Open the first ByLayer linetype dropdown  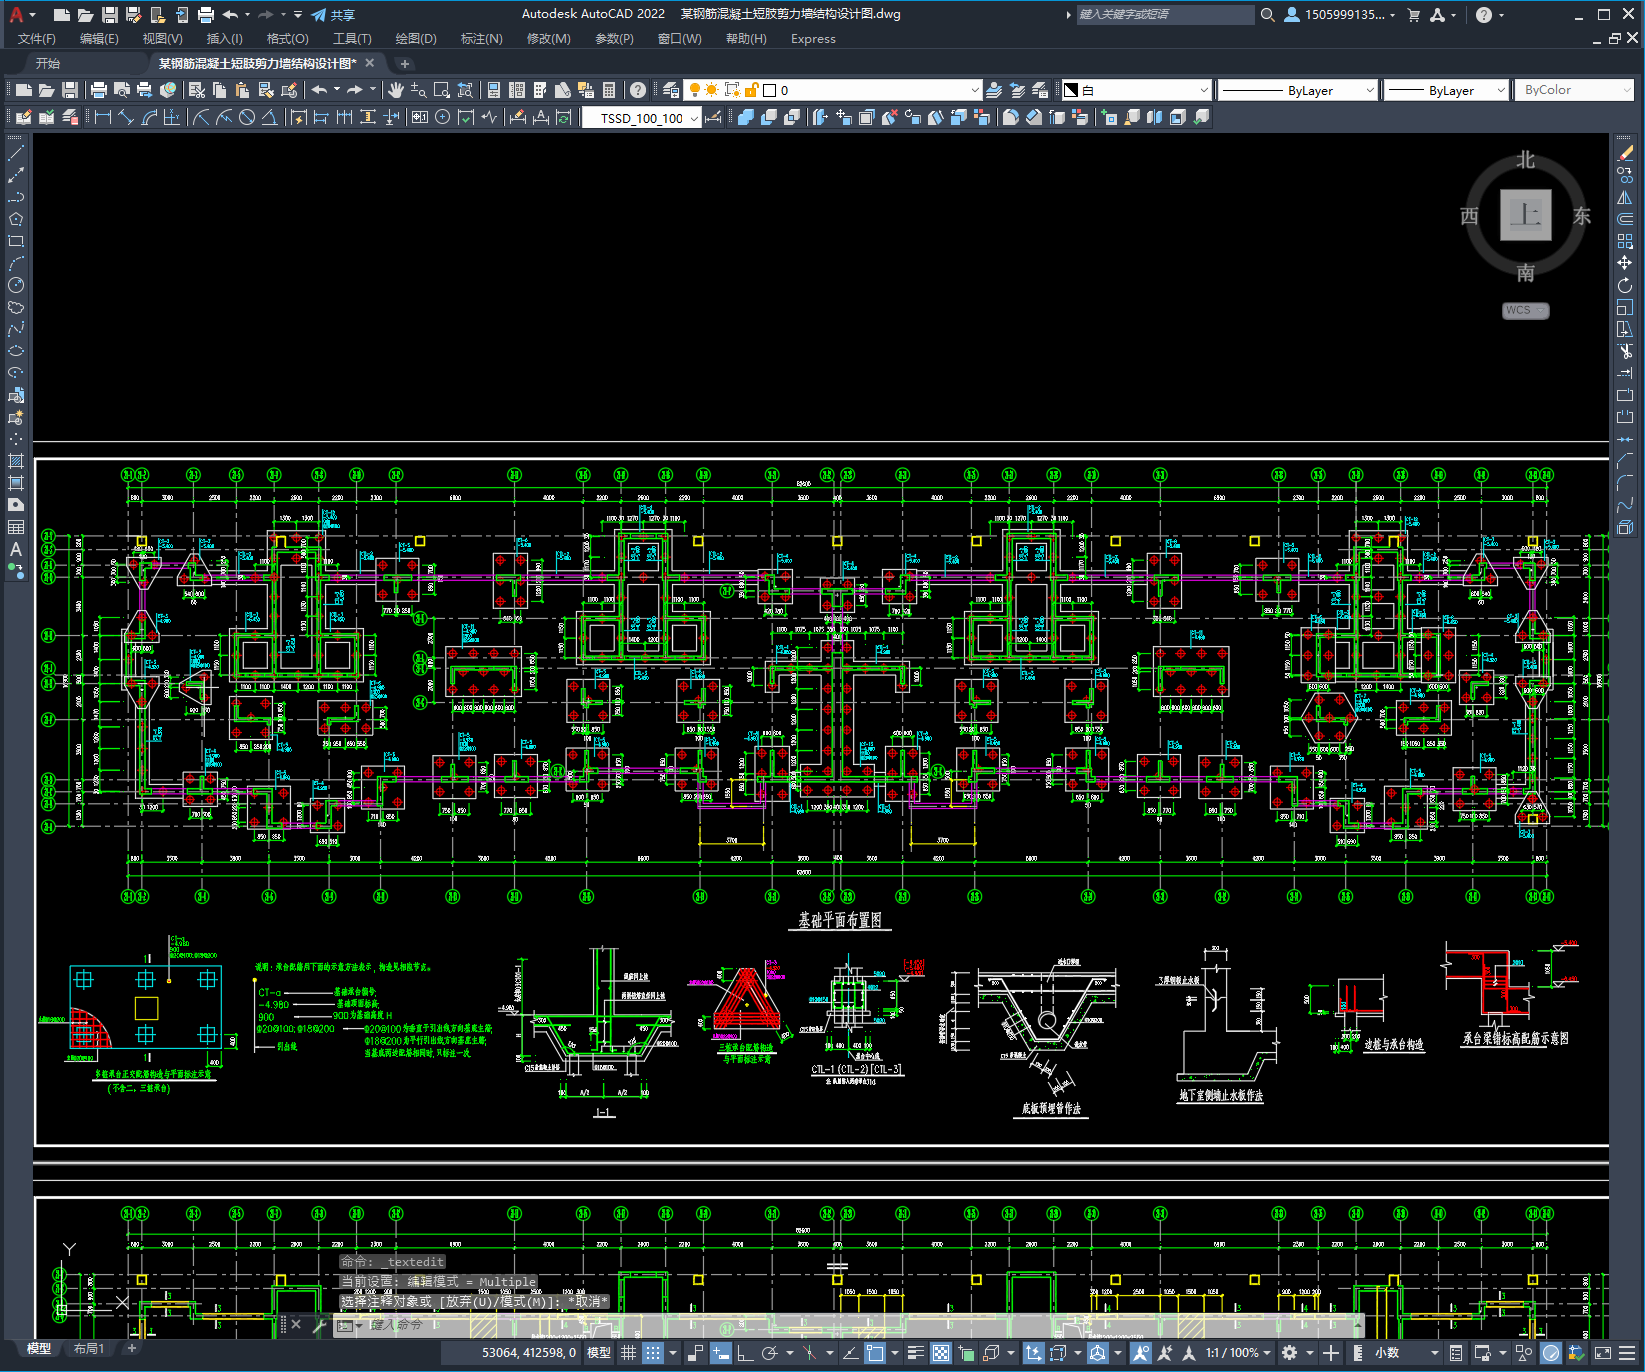pyautogui.click(x=1298, y=90)
